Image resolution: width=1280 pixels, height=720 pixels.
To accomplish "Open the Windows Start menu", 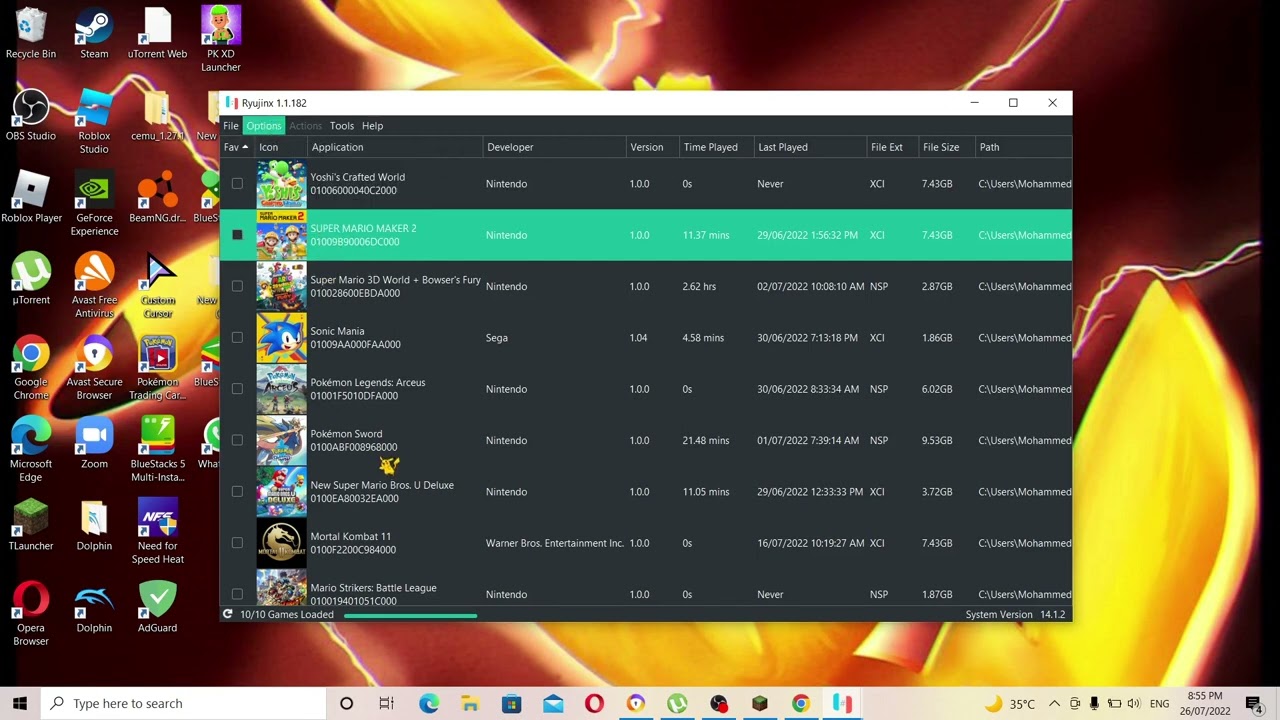I will click(20, 703).
